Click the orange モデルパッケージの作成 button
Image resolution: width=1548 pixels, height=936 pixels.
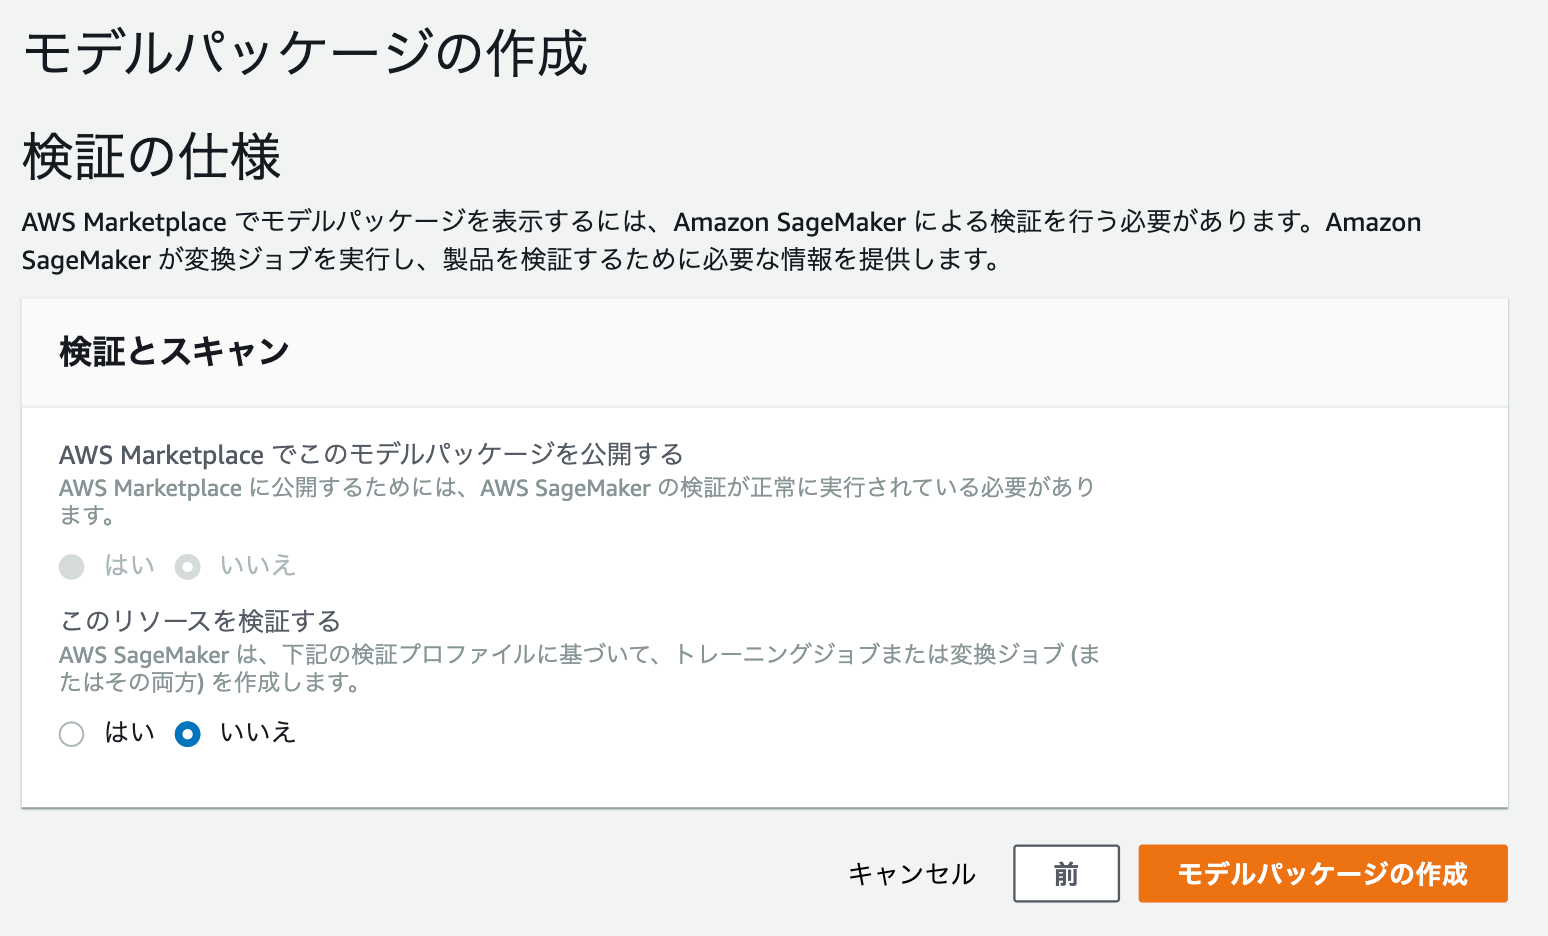click(x=1323, y=874)
